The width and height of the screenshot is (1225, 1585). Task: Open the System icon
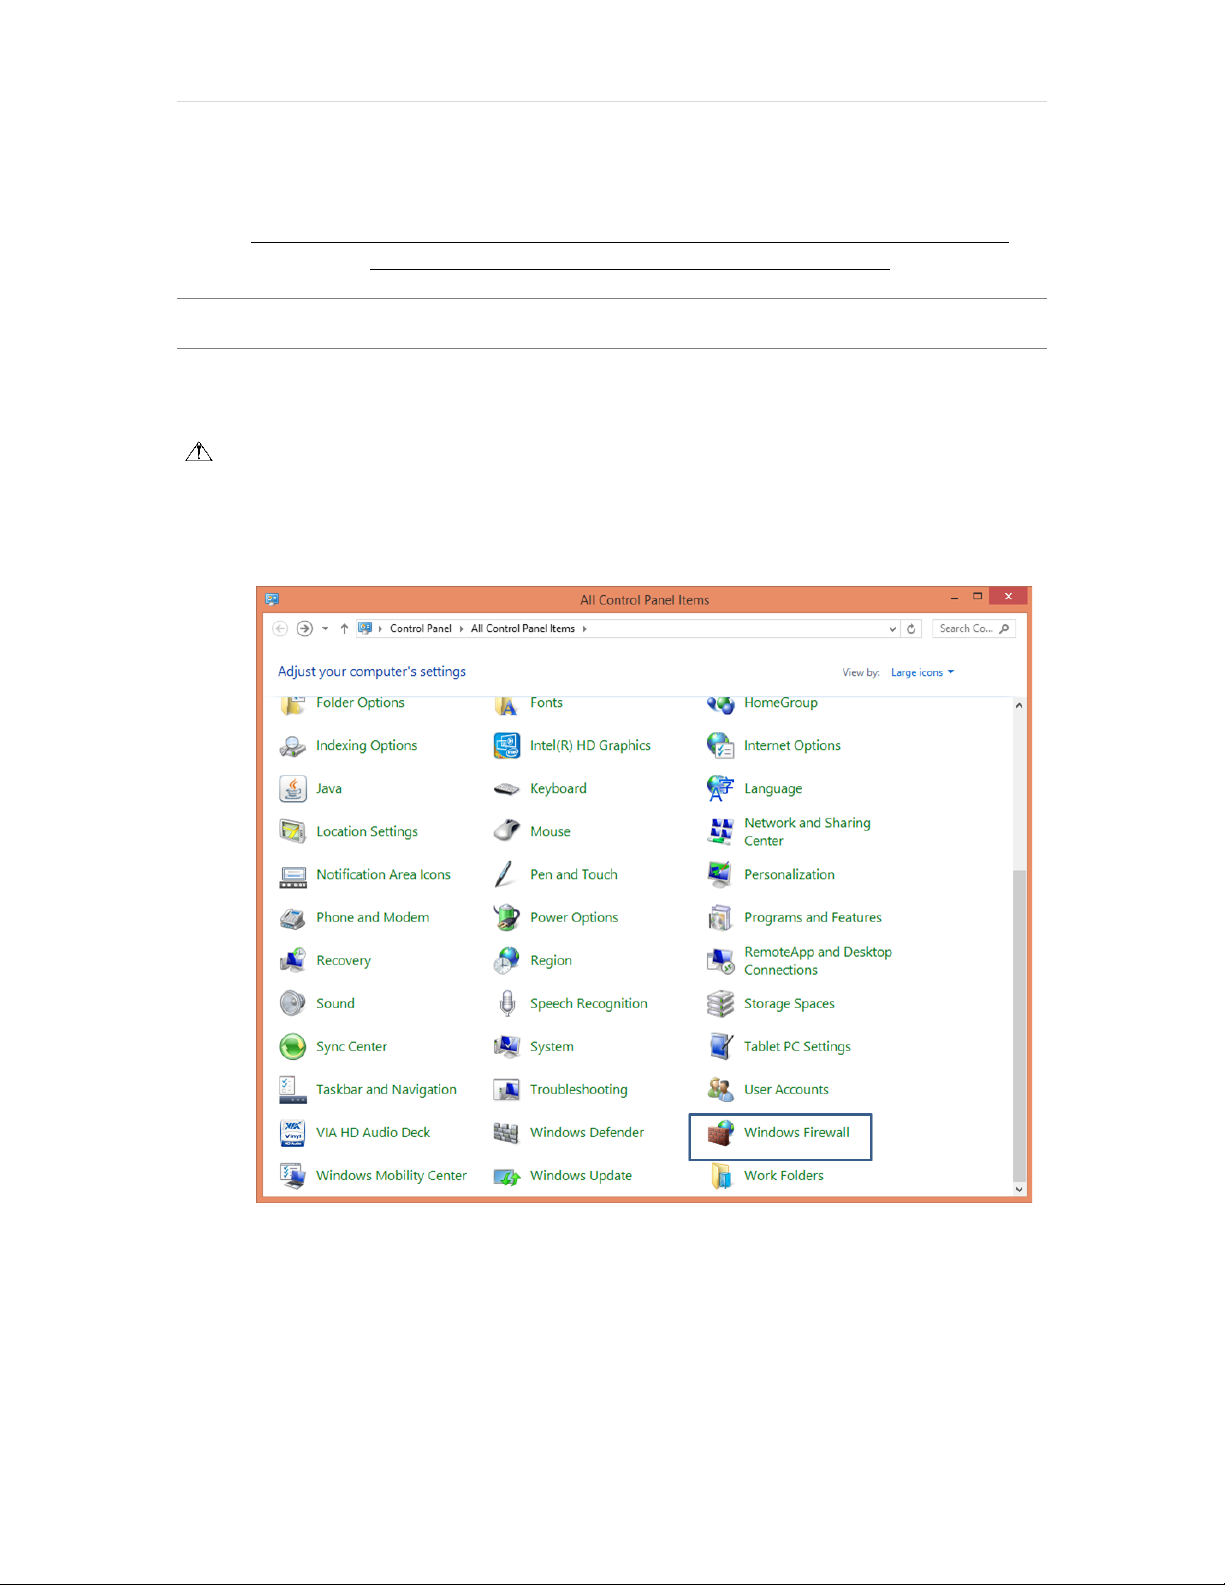pos(507,1047)
